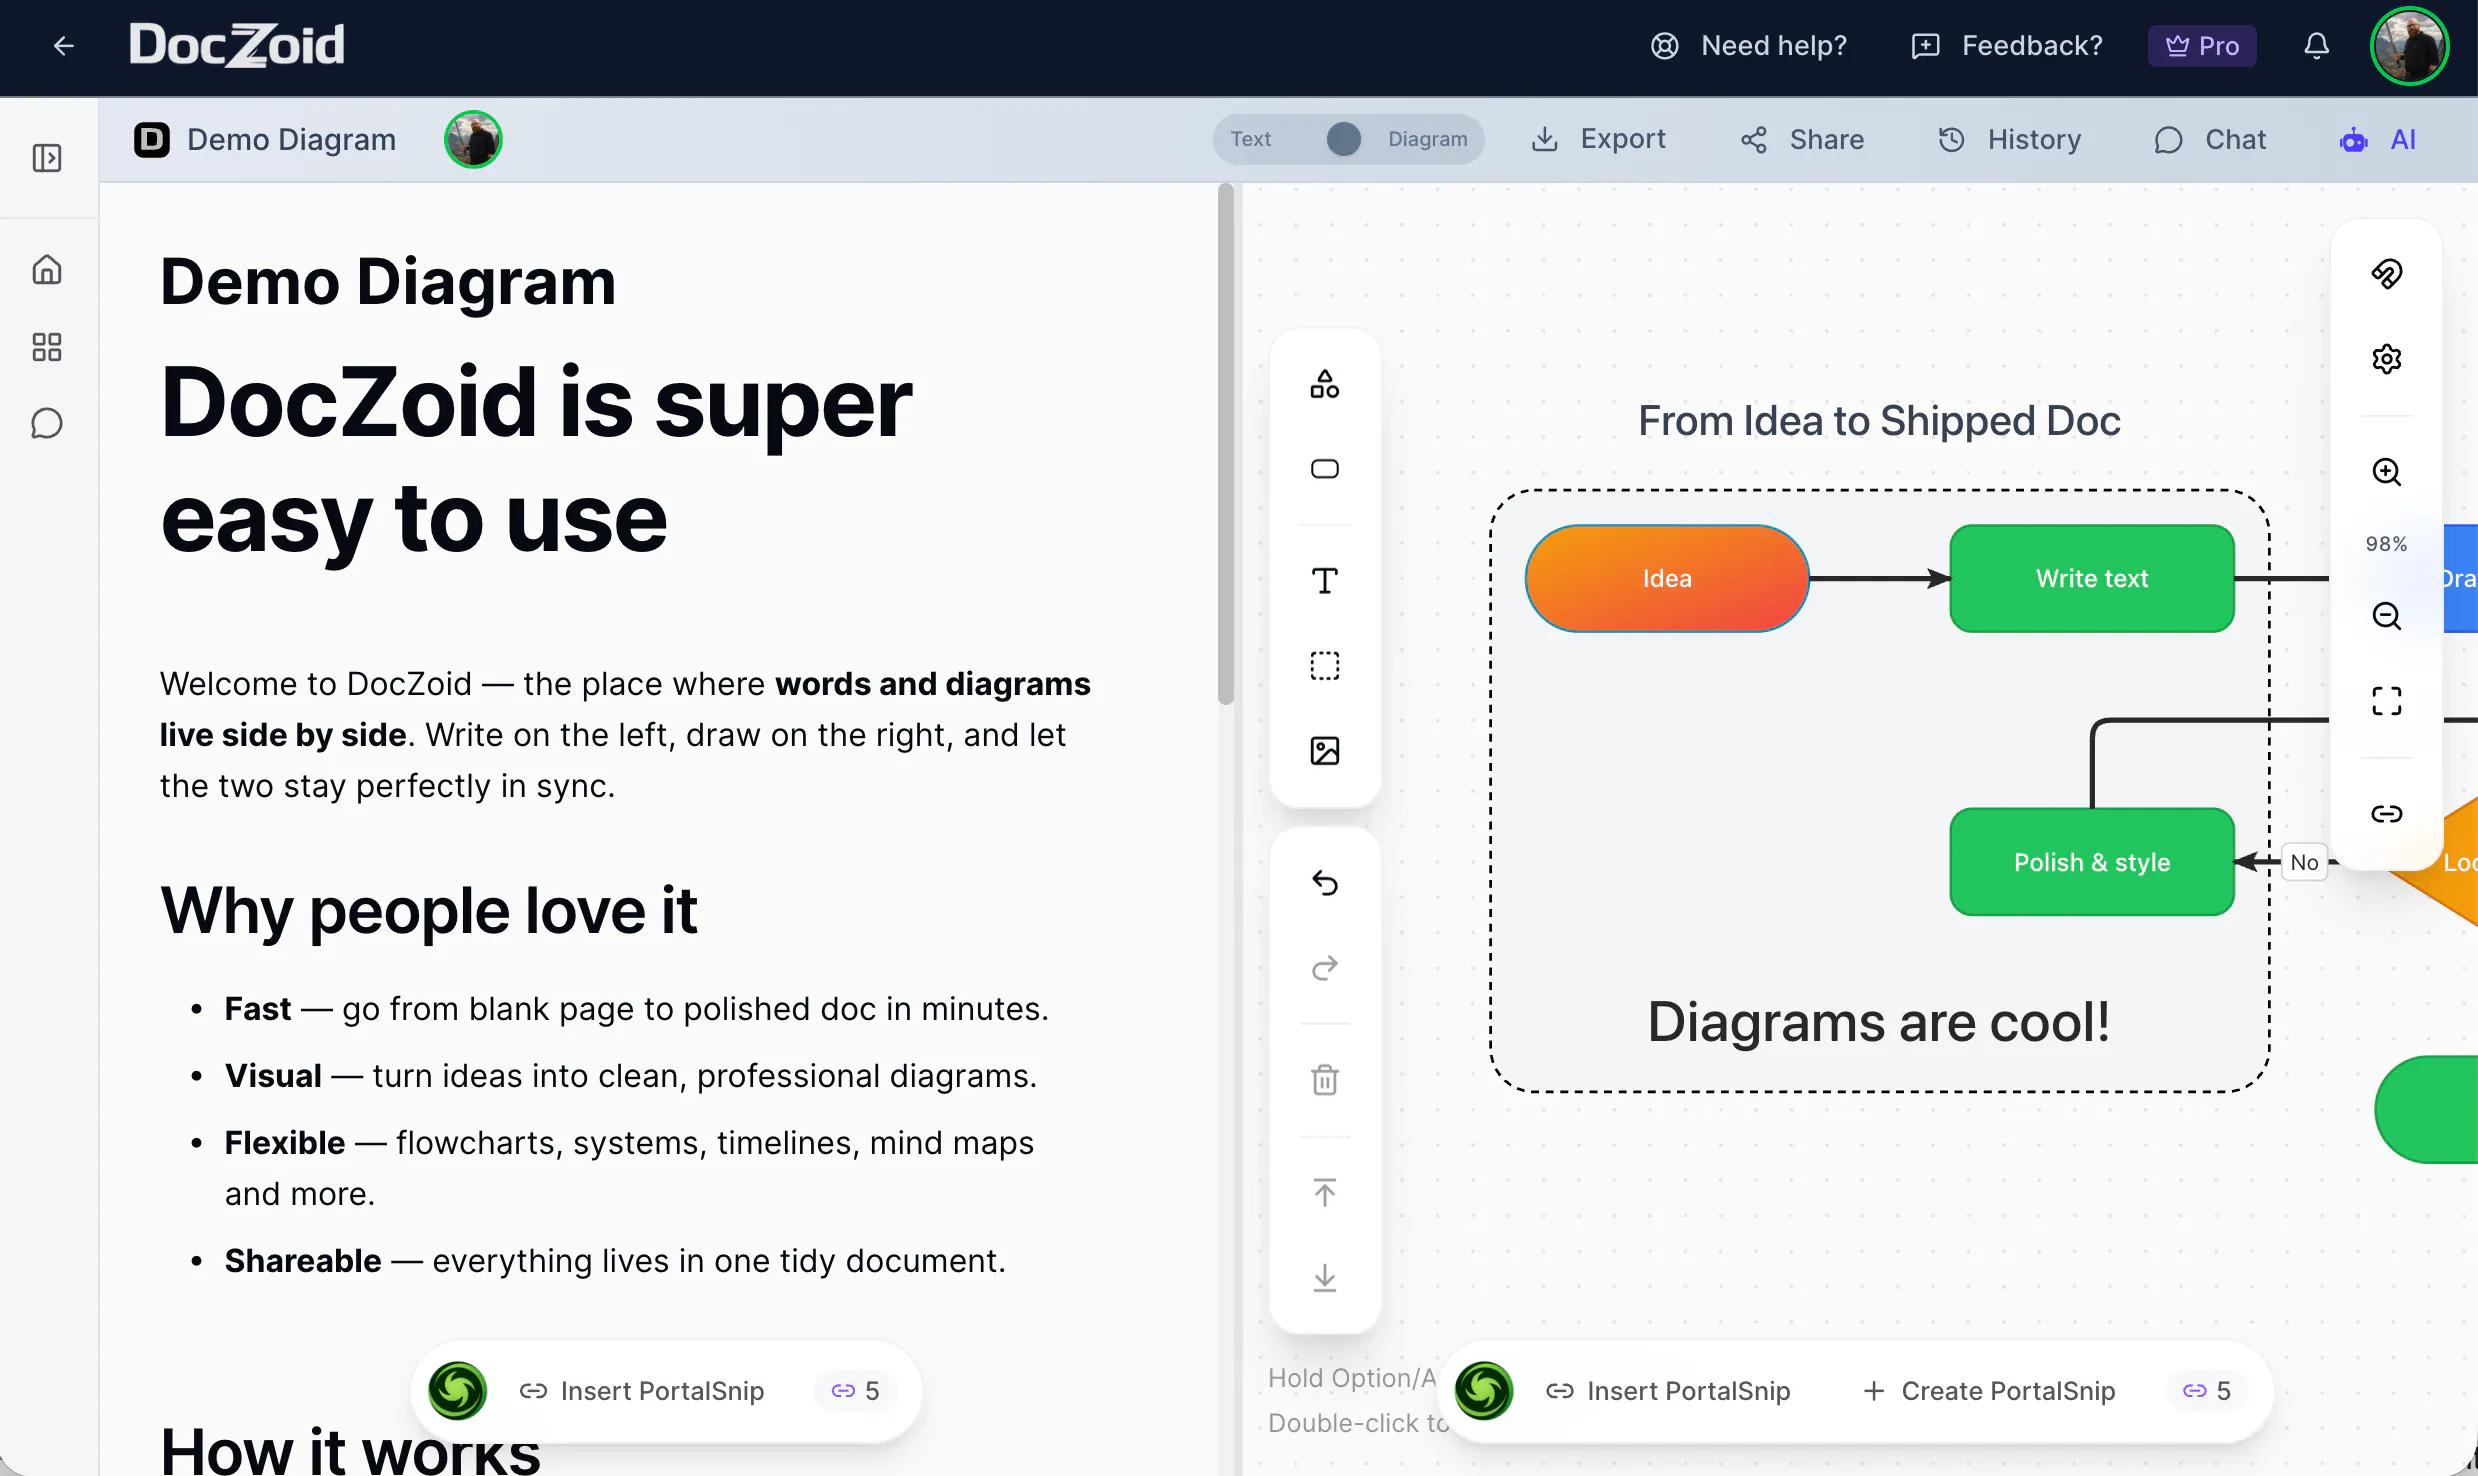Image resolution: width=2478 pixels, height=1476 pixels.
Task: Select the Write text node
Action: coord(2092,579)
